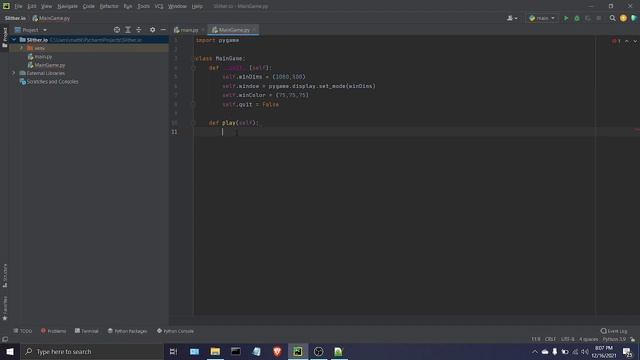640x360 pixels.
Task: Click Select Opened File target icon
Action: [117, 30]
